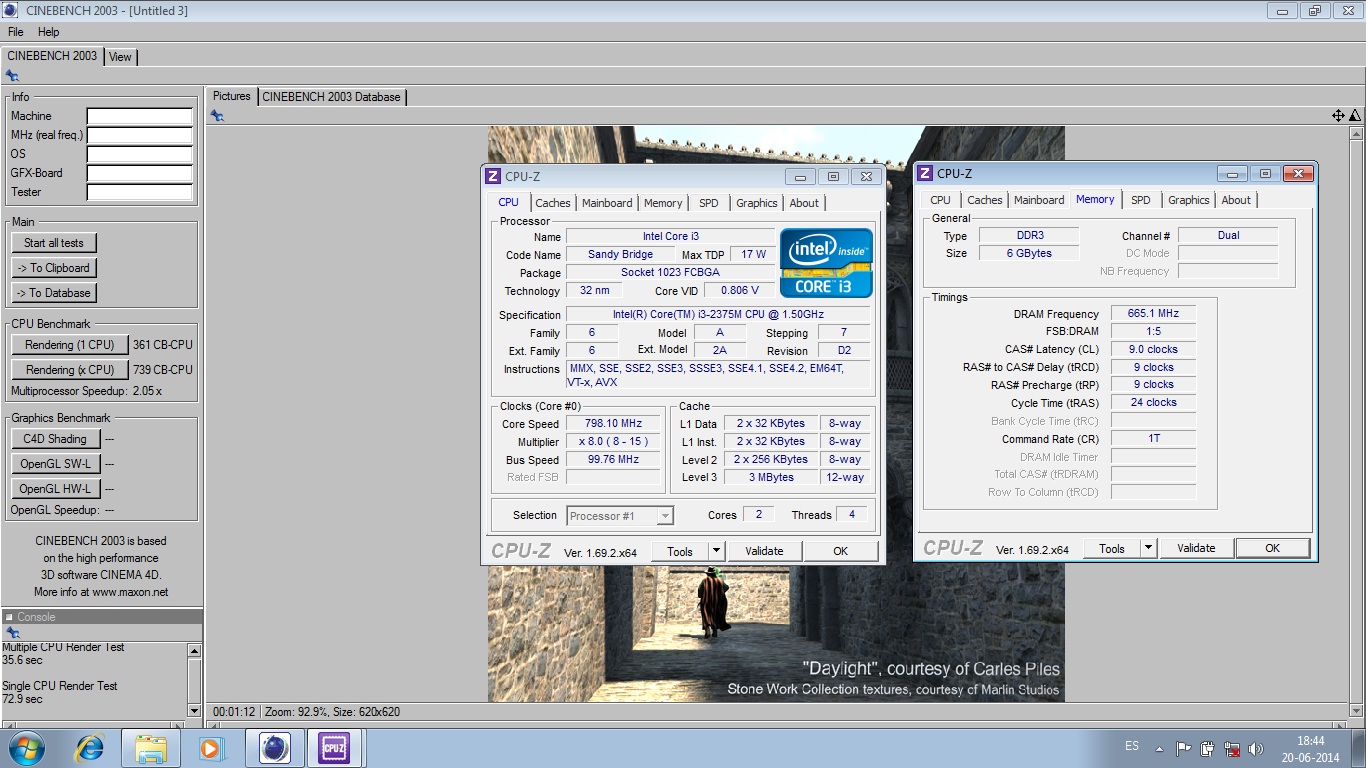Open the ES language indicator
The height and width of the screenshot is (768, 1366).
pyautogui.click(x=1132, y=746)
